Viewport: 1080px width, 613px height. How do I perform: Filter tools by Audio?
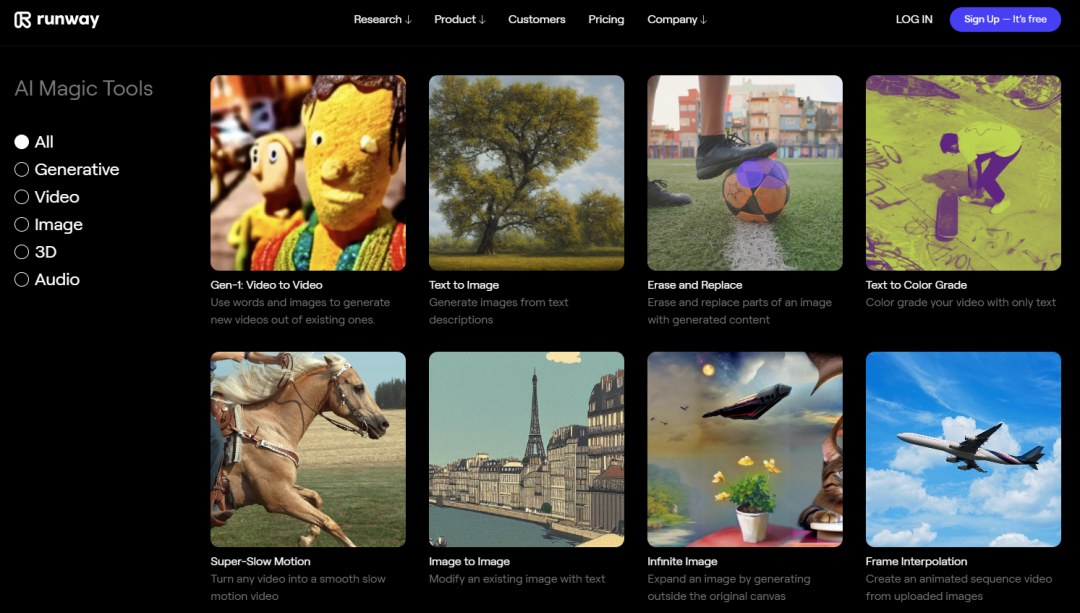click(x=22, y=280)
